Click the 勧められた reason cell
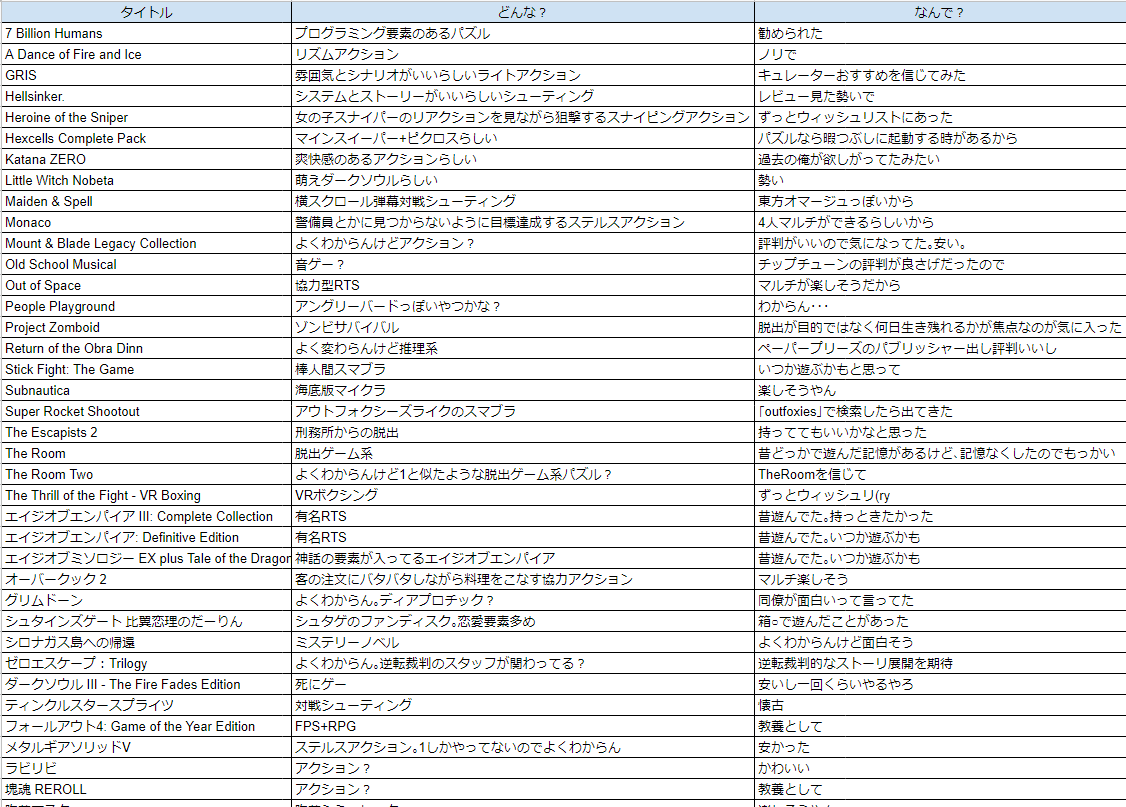Viewport: 1126px width, 807px height. 940,33
